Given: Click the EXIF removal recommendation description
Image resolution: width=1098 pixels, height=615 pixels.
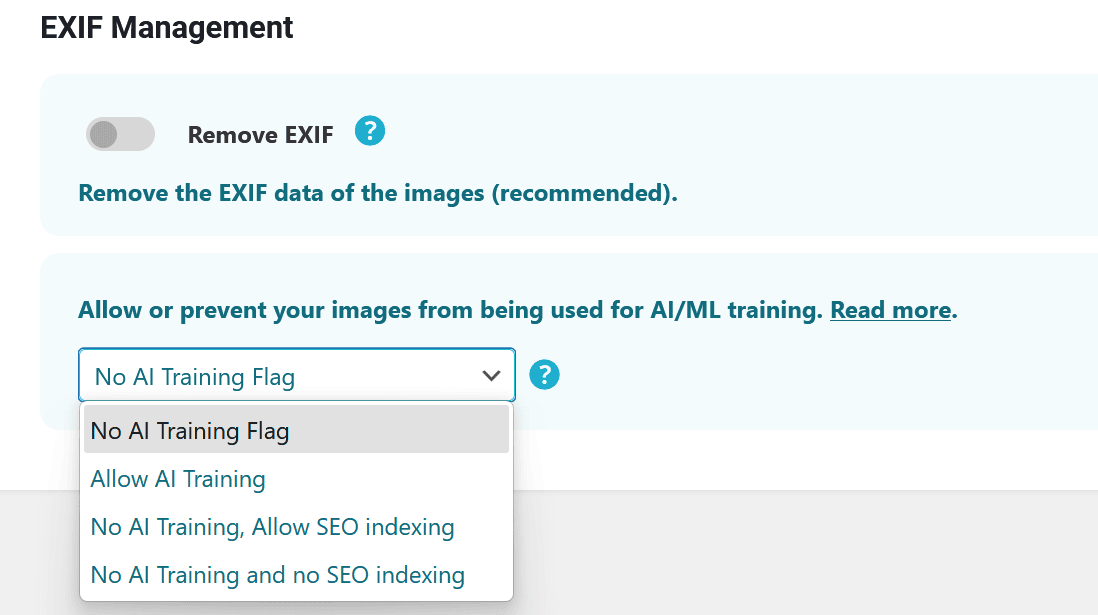Looking at the screenshot, I should pos(378,193).
